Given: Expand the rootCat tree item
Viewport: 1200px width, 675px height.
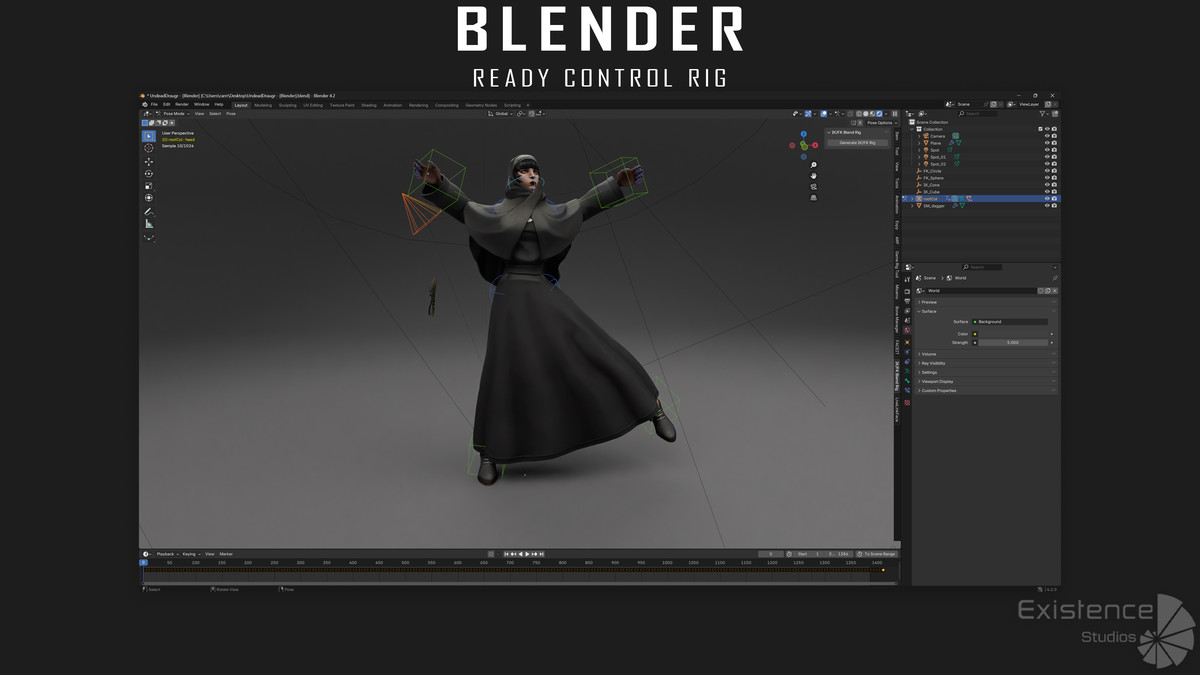Looking at the screenshot, I should [912, 198].
